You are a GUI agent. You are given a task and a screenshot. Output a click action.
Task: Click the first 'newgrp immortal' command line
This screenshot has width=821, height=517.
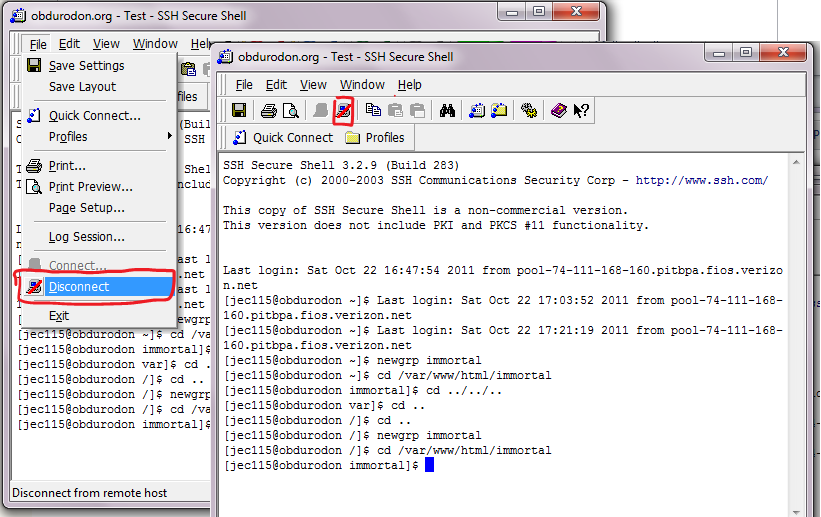point(352,360)
